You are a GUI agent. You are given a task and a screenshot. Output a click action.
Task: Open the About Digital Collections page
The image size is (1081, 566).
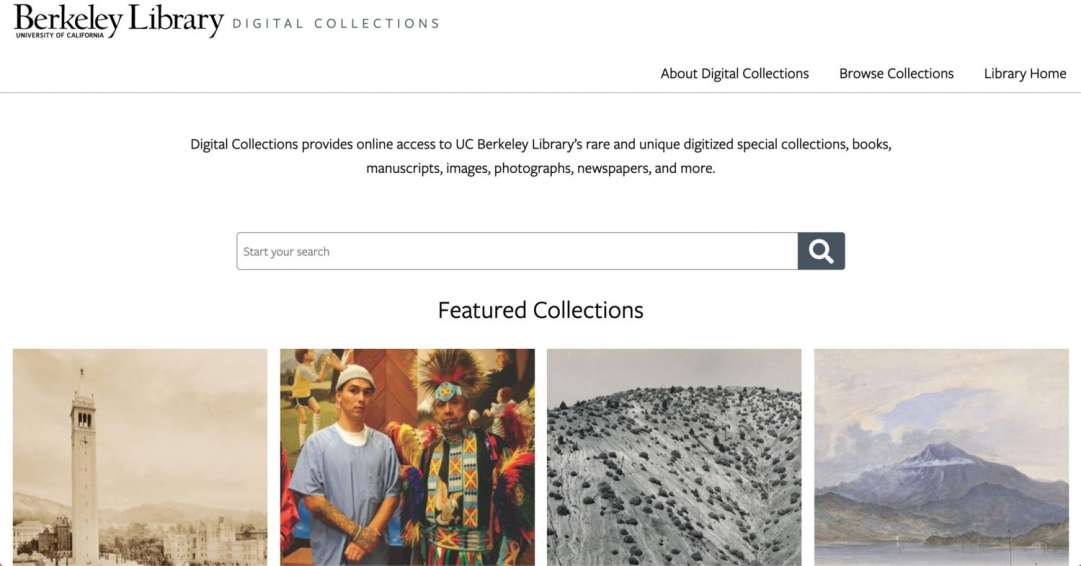(x=734, y=73)
